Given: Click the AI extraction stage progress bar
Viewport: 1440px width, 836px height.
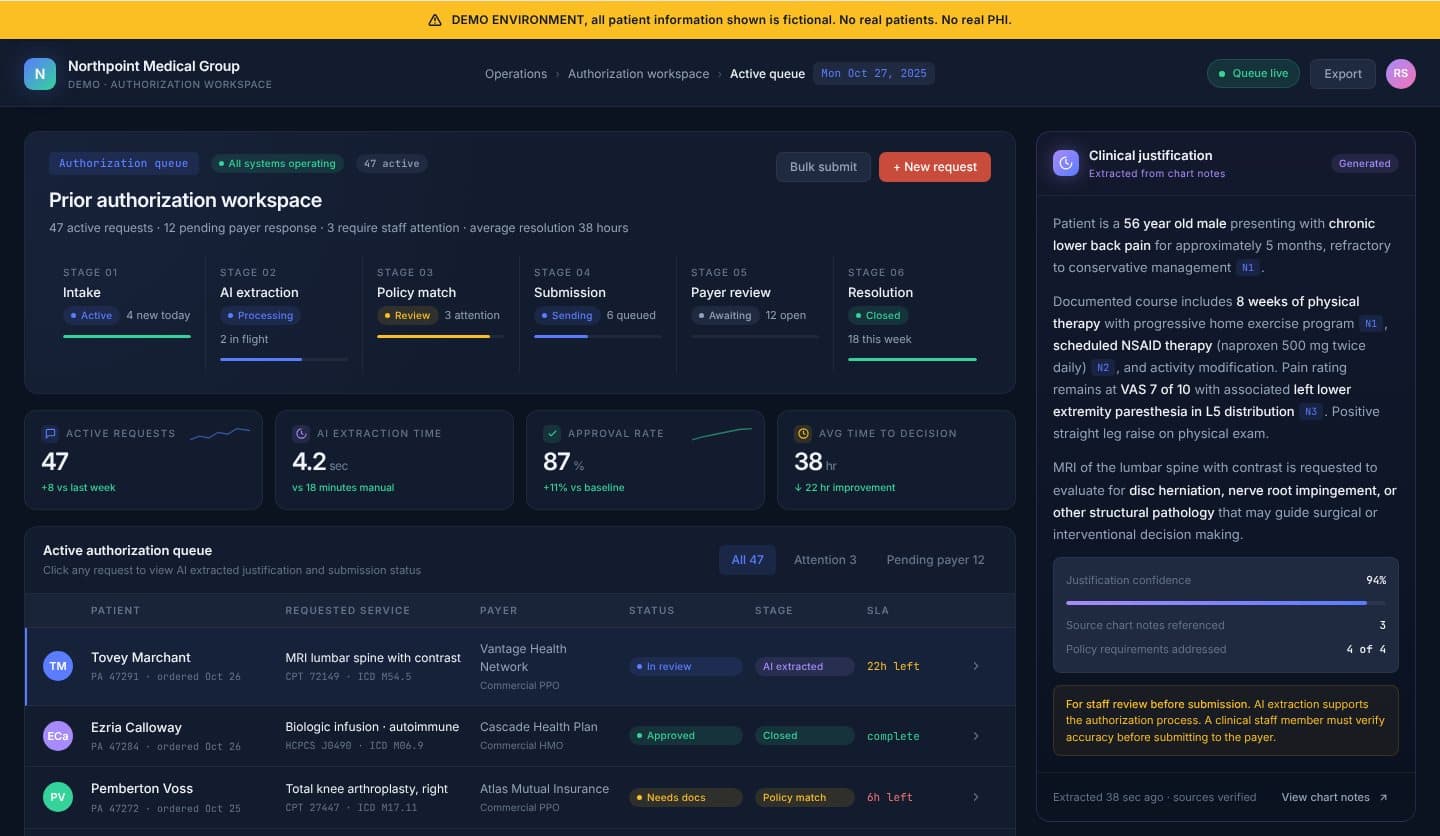Looking at the screenshot, I should pyautogui.click(x=284, y=359).
